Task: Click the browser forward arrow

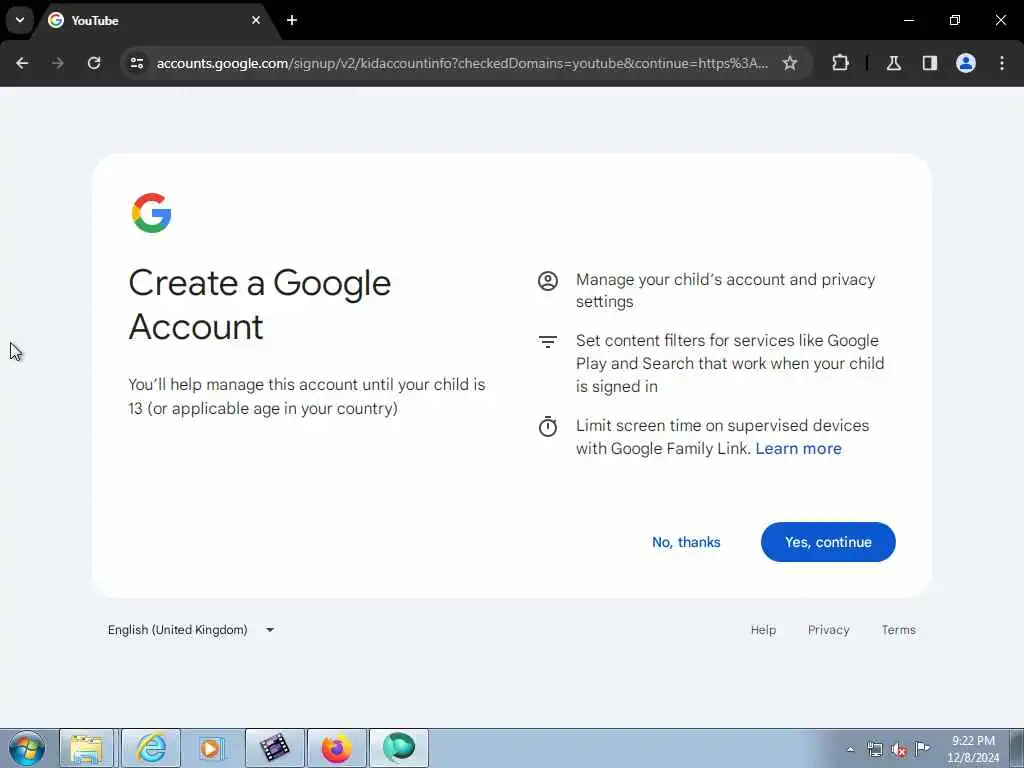Action: (x=58, y=63)
